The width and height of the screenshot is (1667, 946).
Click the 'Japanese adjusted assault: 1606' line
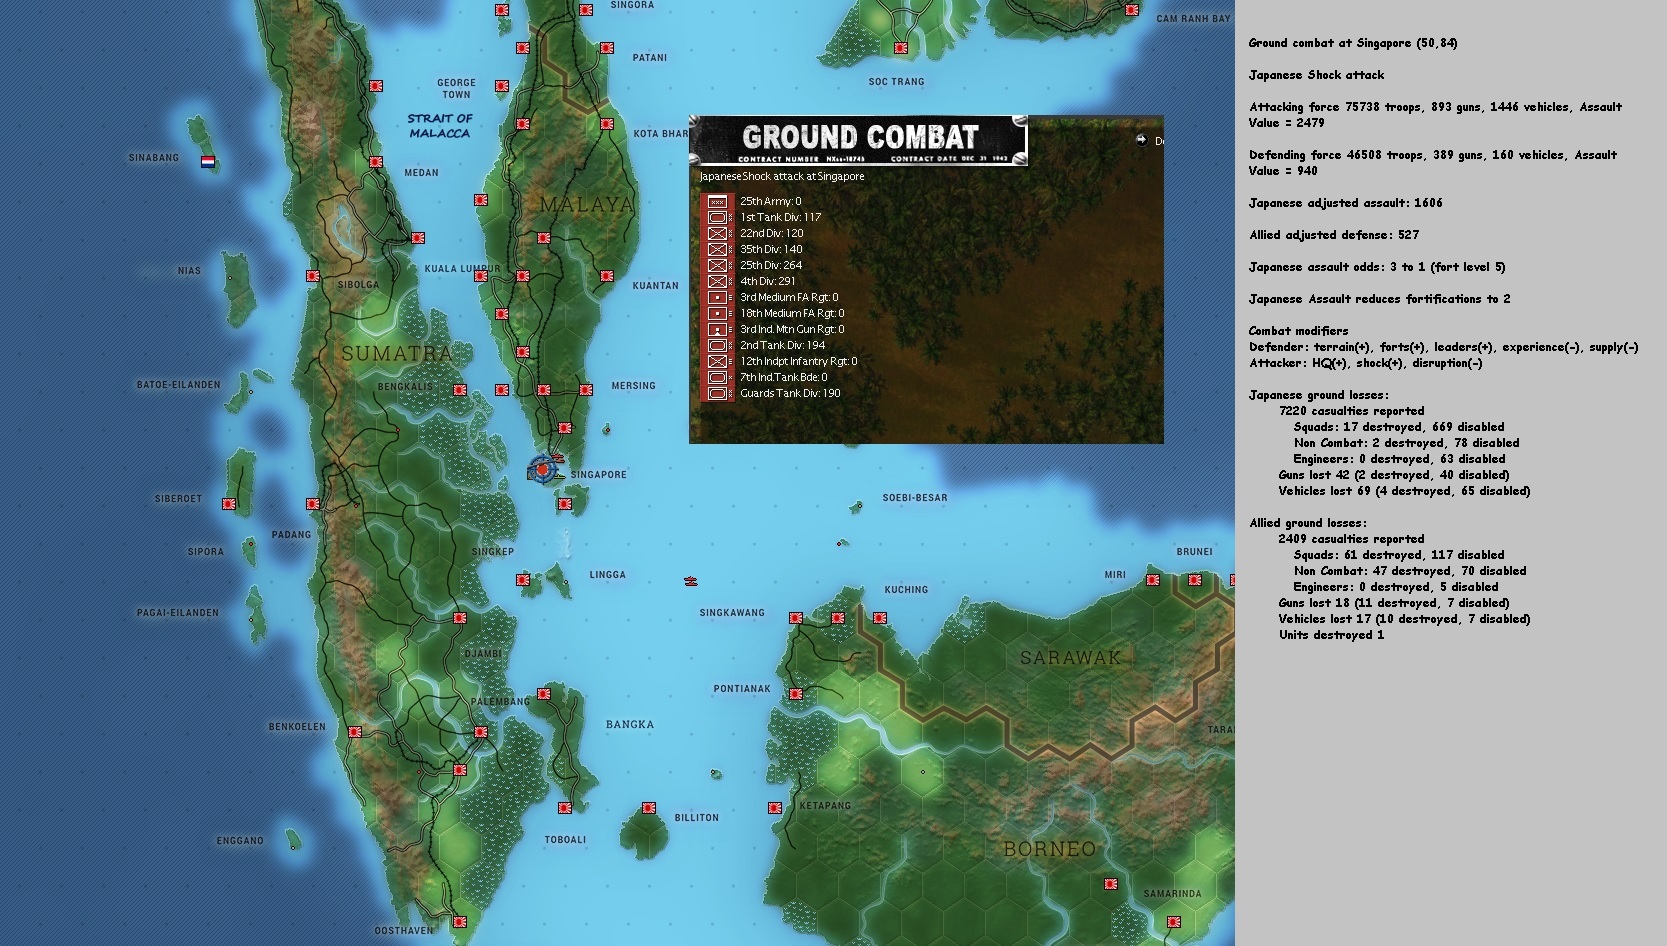pos(1346,203)
